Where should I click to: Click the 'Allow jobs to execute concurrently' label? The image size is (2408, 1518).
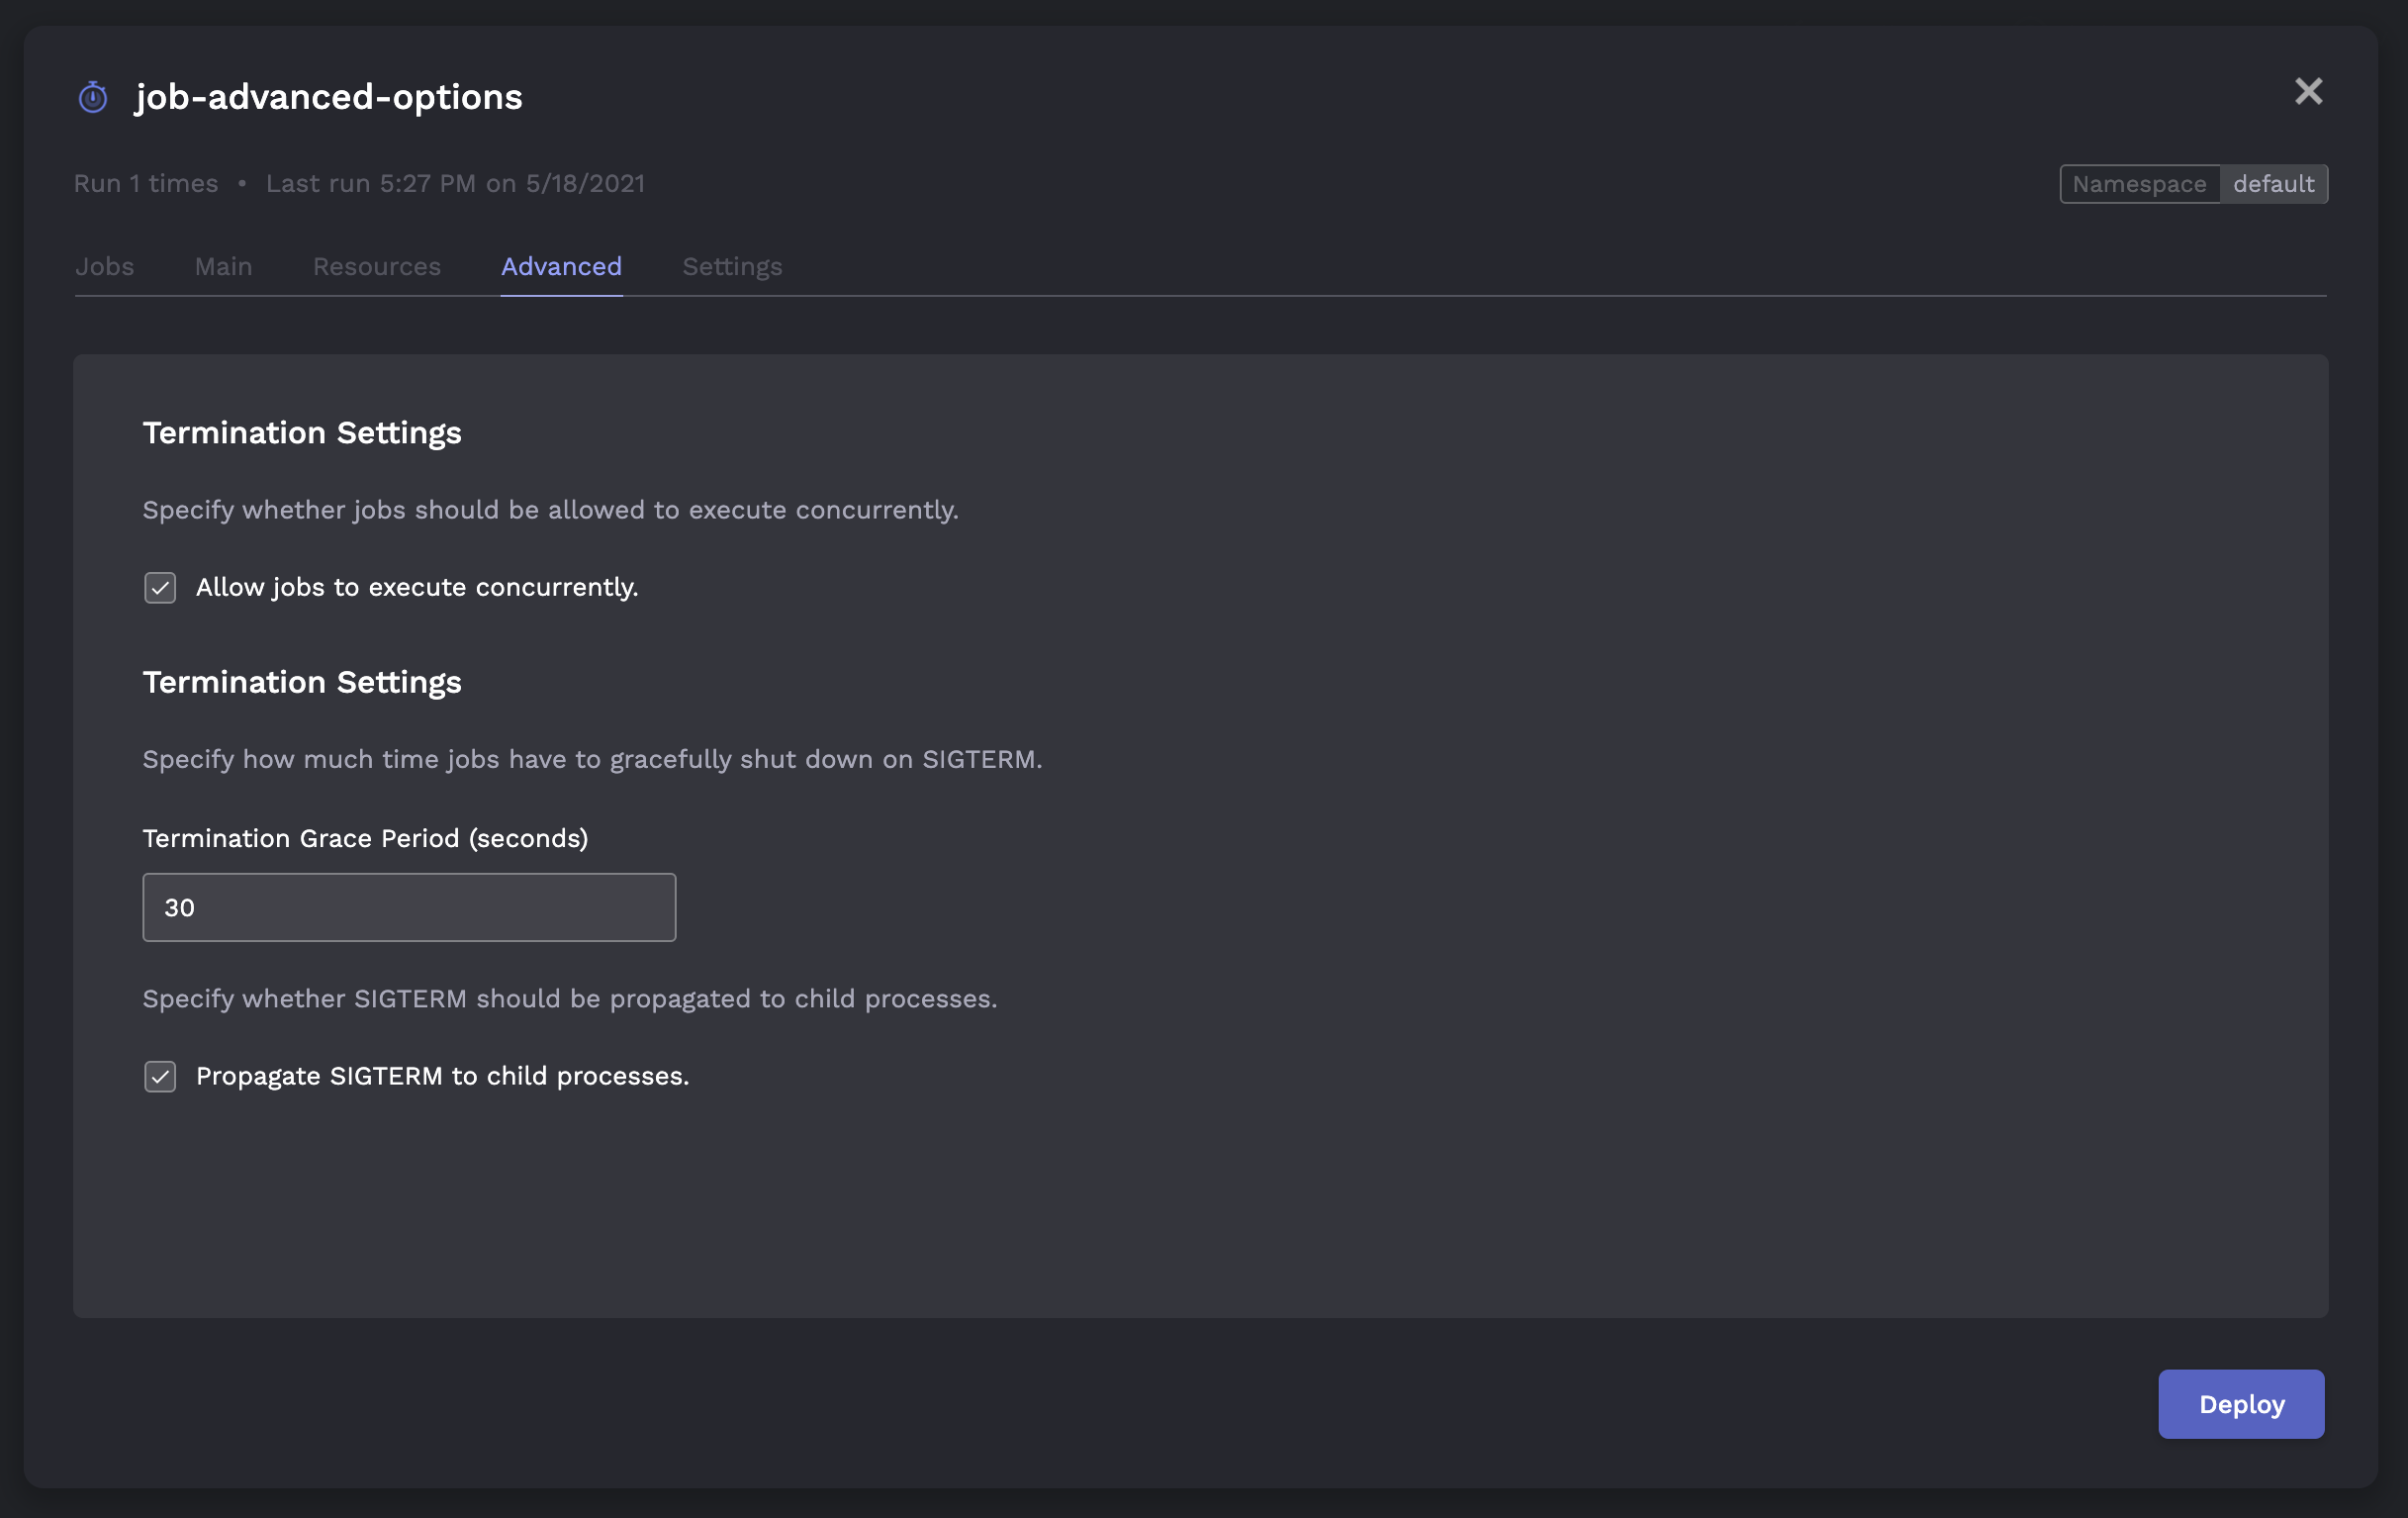416,588
